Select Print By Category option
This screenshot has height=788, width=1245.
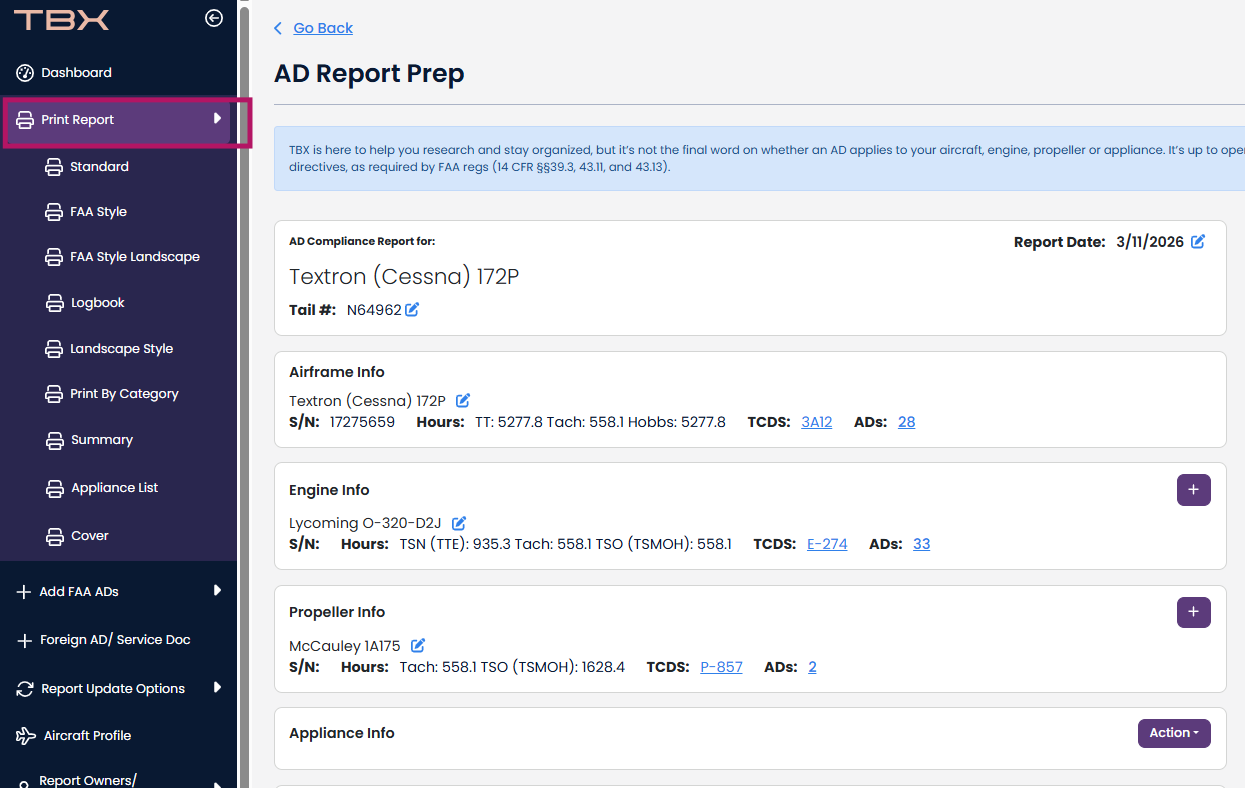click(124, 394)
